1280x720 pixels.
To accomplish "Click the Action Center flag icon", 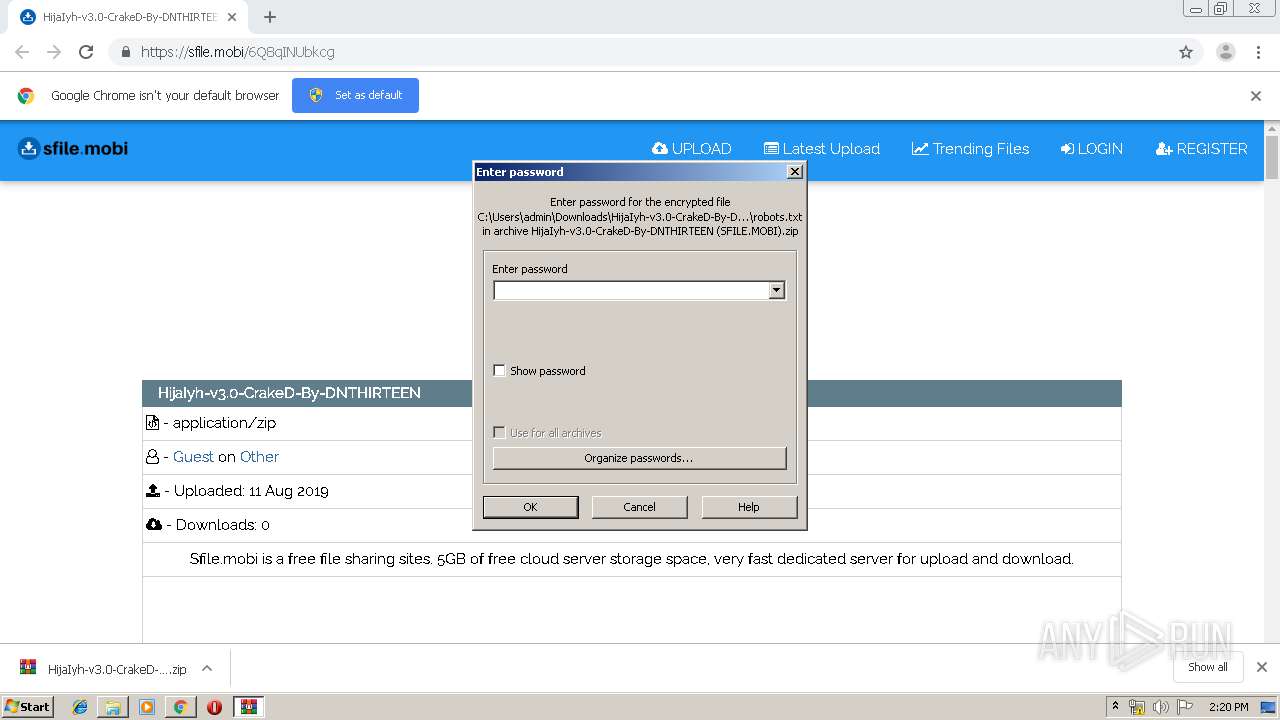I will 1184,707.
